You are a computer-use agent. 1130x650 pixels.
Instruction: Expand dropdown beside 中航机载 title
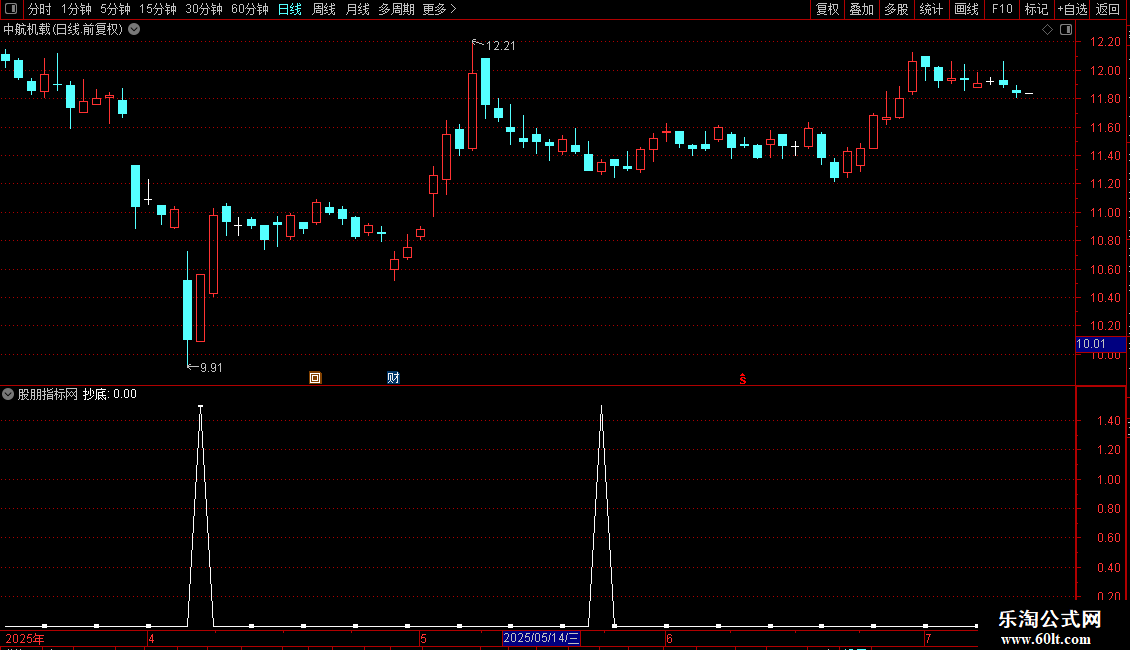click(x=134, y=30)
